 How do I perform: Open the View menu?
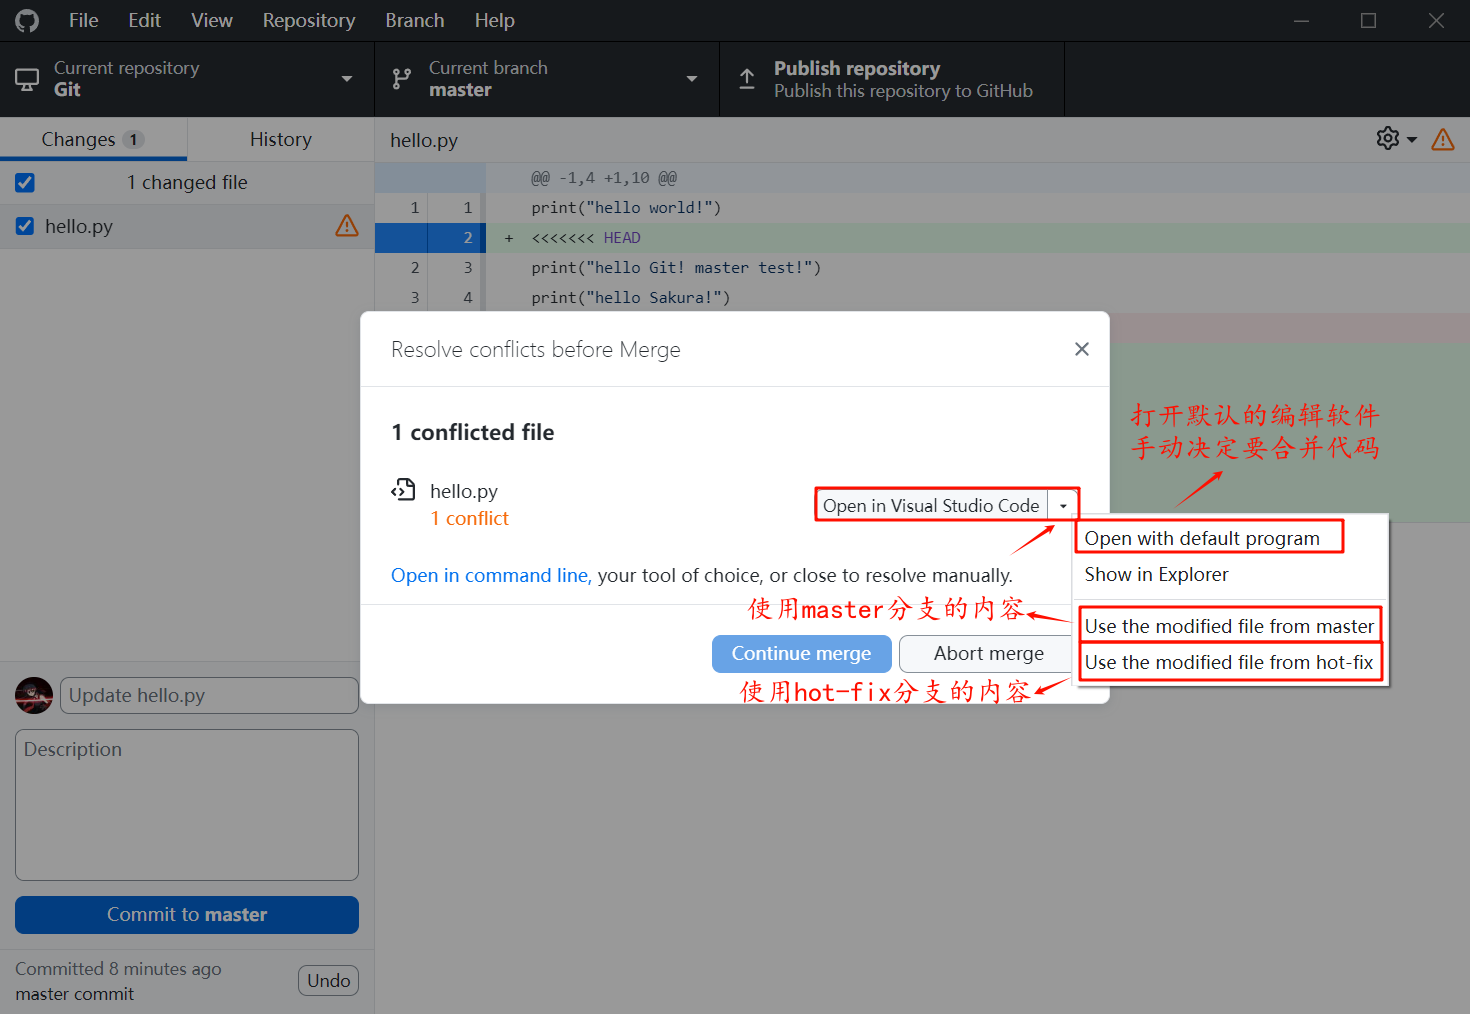[x=212, y=20]
